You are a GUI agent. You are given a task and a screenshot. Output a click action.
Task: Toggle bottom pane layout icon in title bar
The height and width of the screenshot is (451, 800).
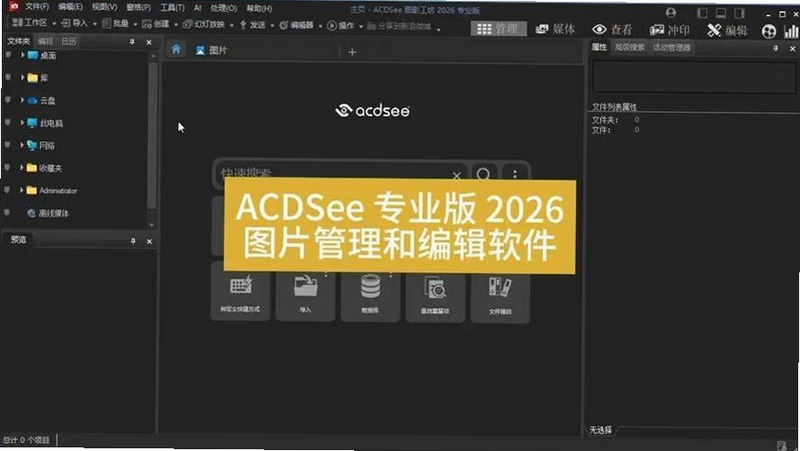pyautogui.click(x=720, y=13)
